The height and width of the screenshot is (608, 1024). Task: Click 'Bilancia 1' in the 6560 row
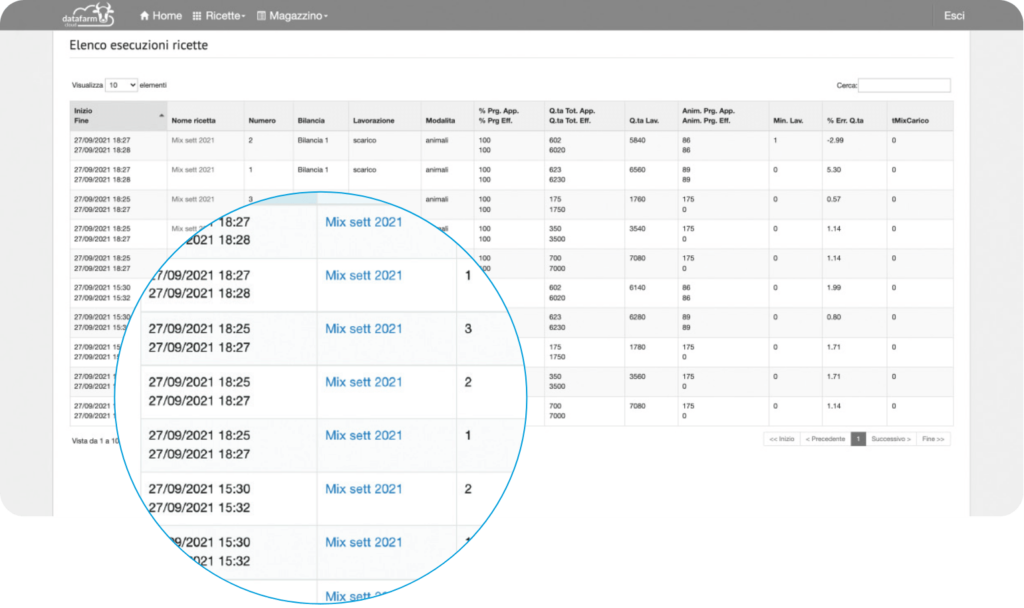pyautogui.click(x=313, y=170)
